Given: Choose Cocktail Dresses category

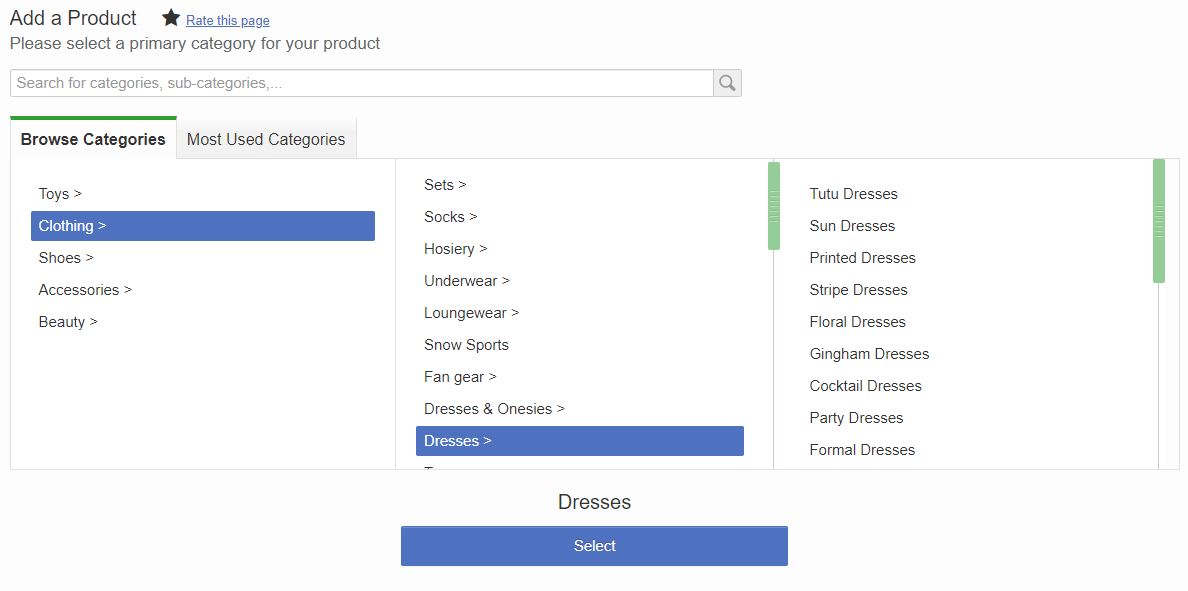Looking at the screenshot, I should [865, 386].
